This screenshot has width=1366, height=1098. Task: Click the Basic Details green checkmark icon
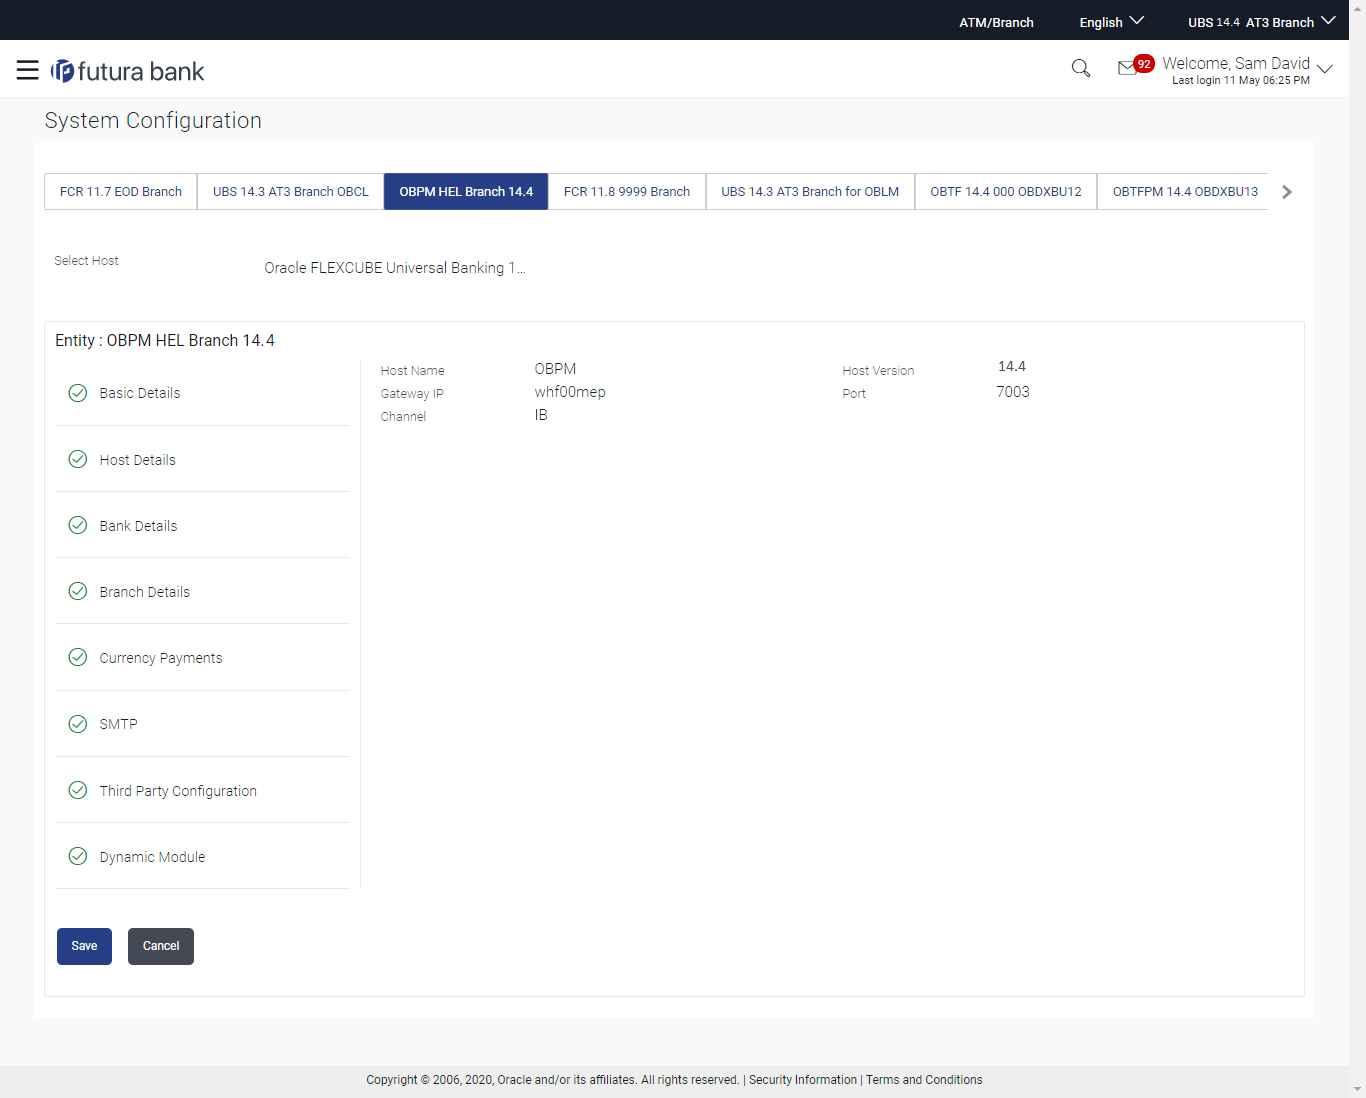pos(77,393)
